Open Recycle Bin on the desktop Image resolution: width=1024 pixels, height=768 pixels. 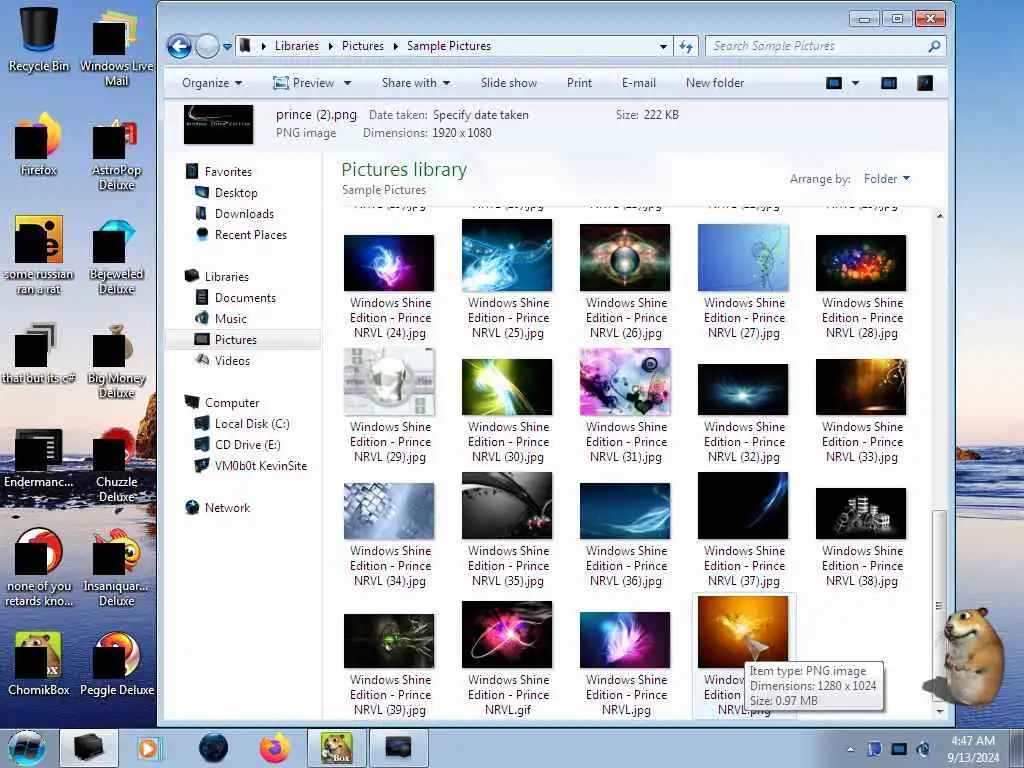tap(38, 39)
